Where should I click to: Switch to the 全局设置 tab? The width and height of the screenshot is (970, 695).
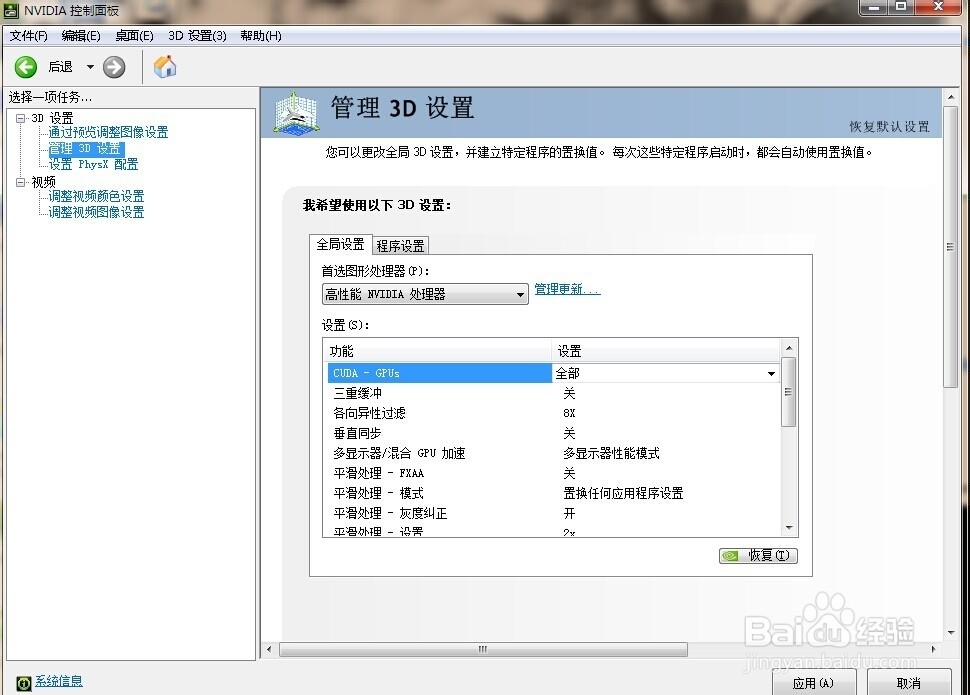pyautogui.click(x=340, y=244)
